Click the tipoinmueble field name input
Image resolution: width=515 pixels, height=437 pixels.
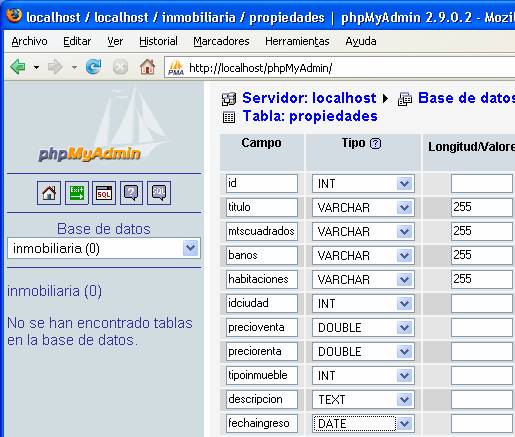point(262,375)
